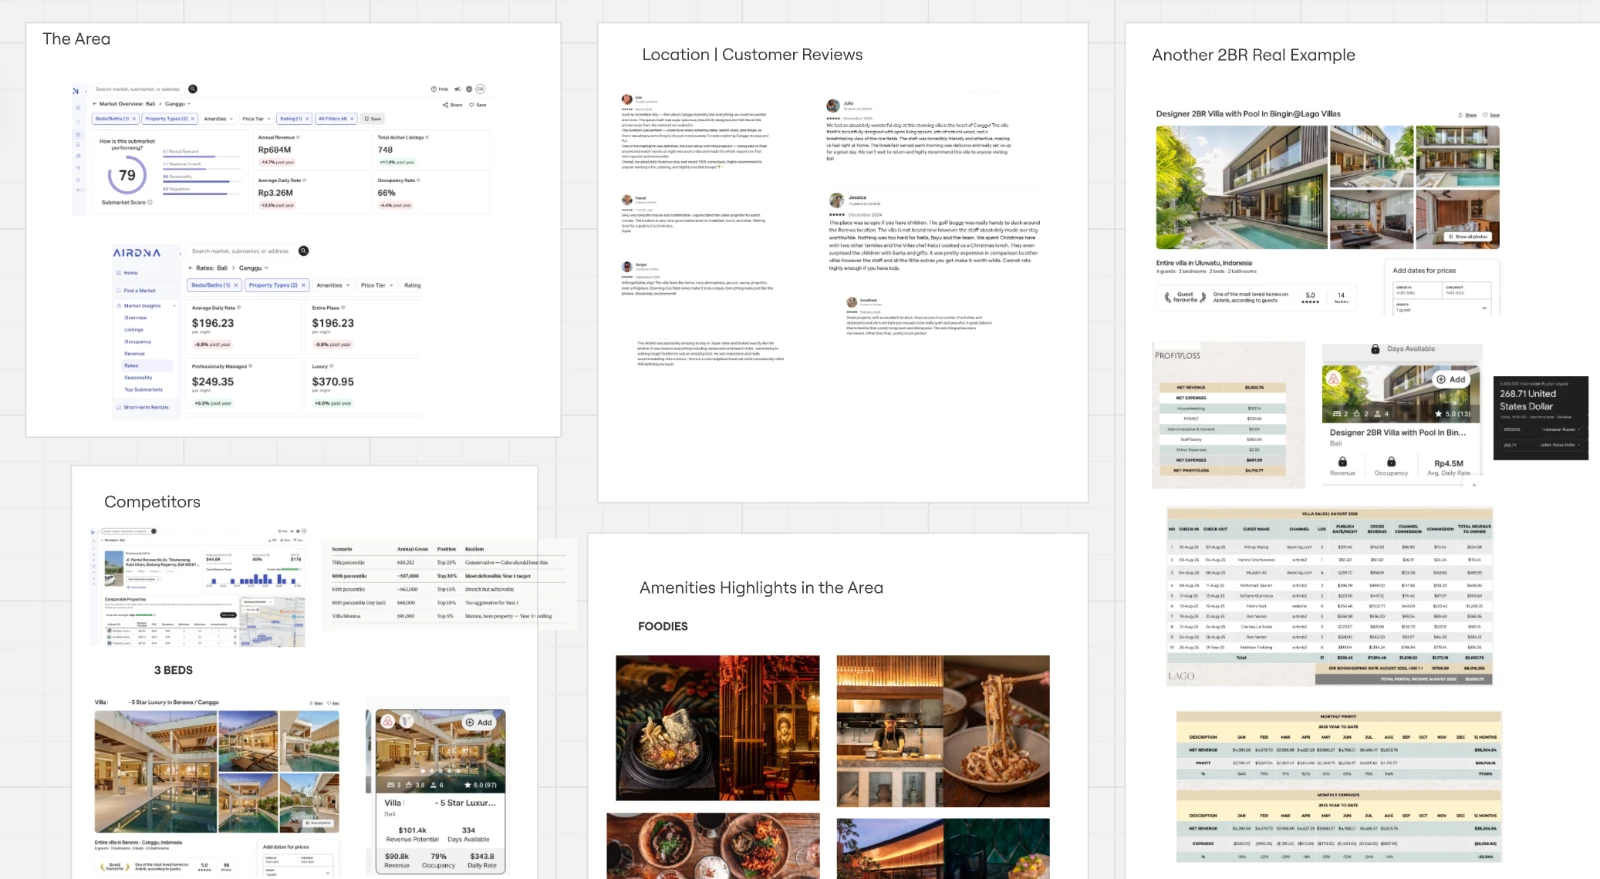The image size is (1600, 879).
Task: Open the Canggu dropdown in Market Overview
Action: coord(177,104)
